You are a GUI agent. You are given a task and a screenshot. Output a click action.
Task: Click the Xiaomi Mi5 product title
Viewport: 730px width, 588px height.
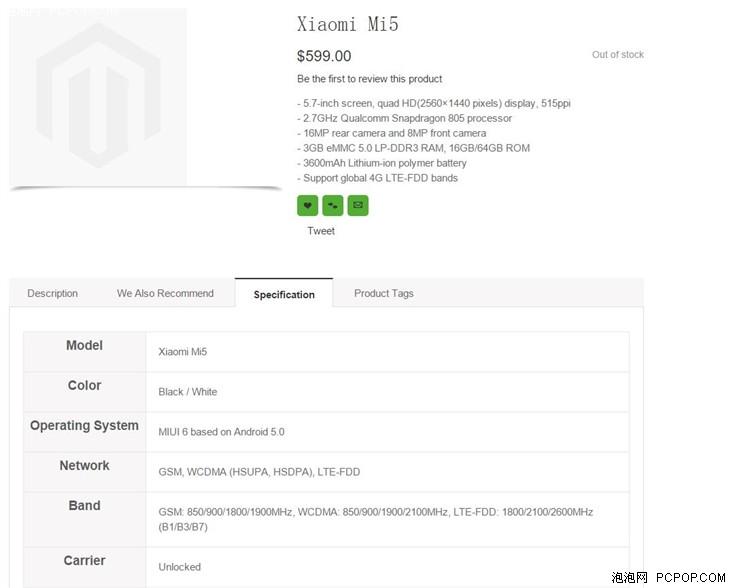[347, 25]
